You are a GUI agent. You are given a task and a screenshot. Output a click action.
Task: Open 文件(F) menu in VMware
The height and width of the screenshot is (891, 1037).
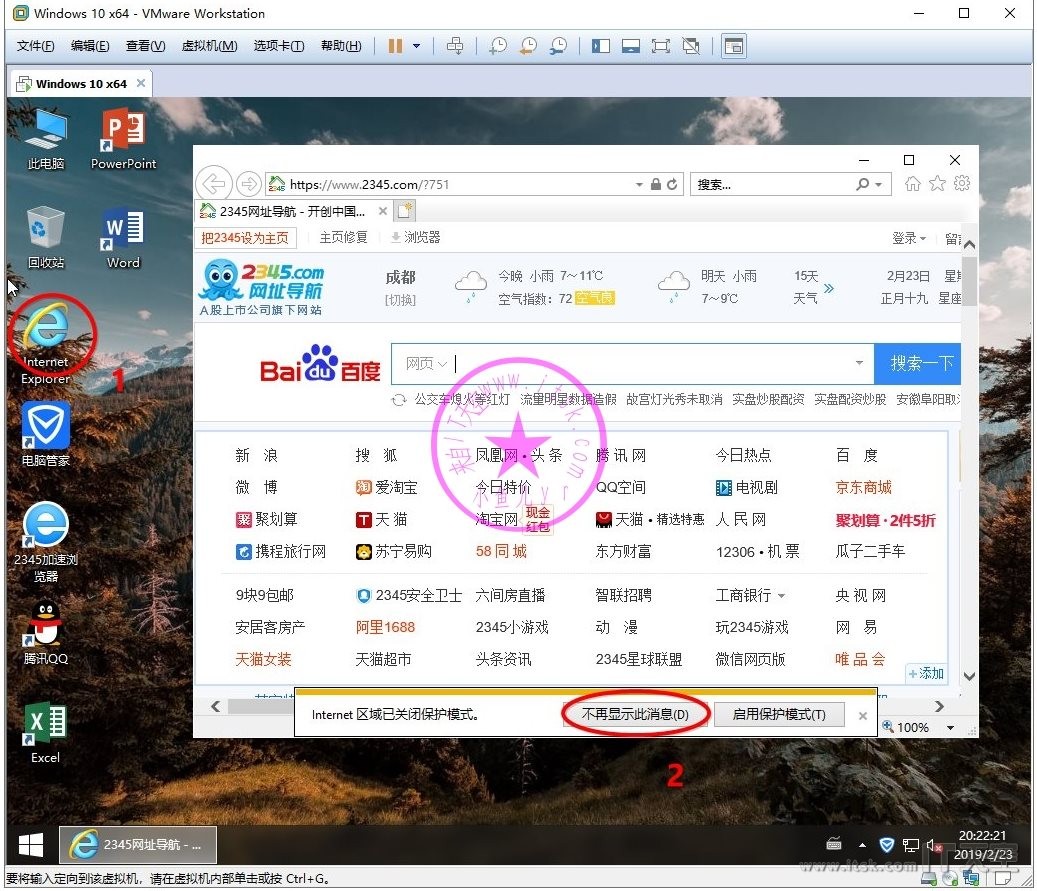[35, 46]
